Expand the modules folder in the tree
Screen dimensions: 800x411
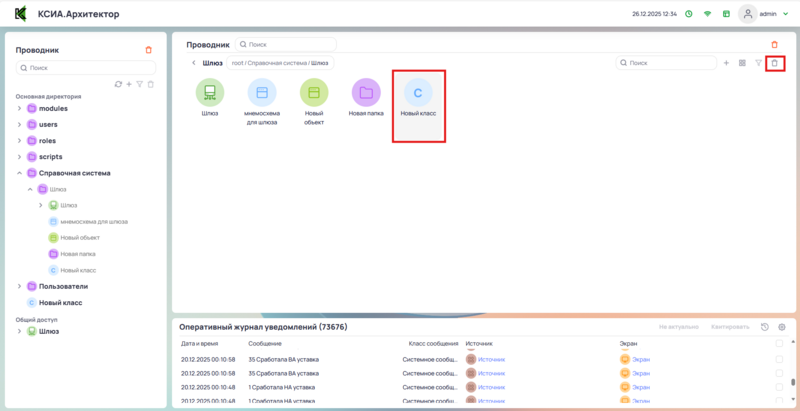pos(19,108)
